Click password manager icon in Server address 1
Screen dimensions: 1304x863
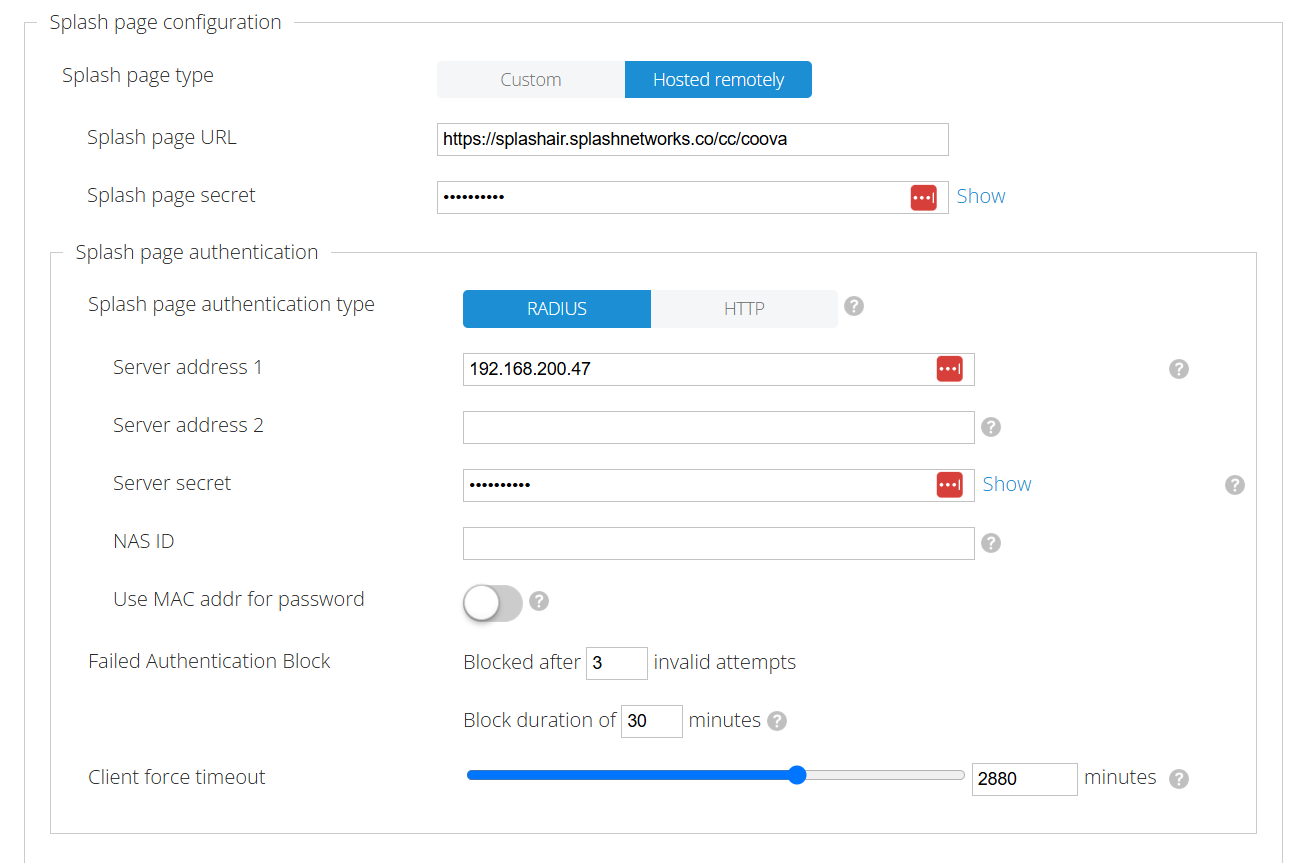tap(949, 369)
